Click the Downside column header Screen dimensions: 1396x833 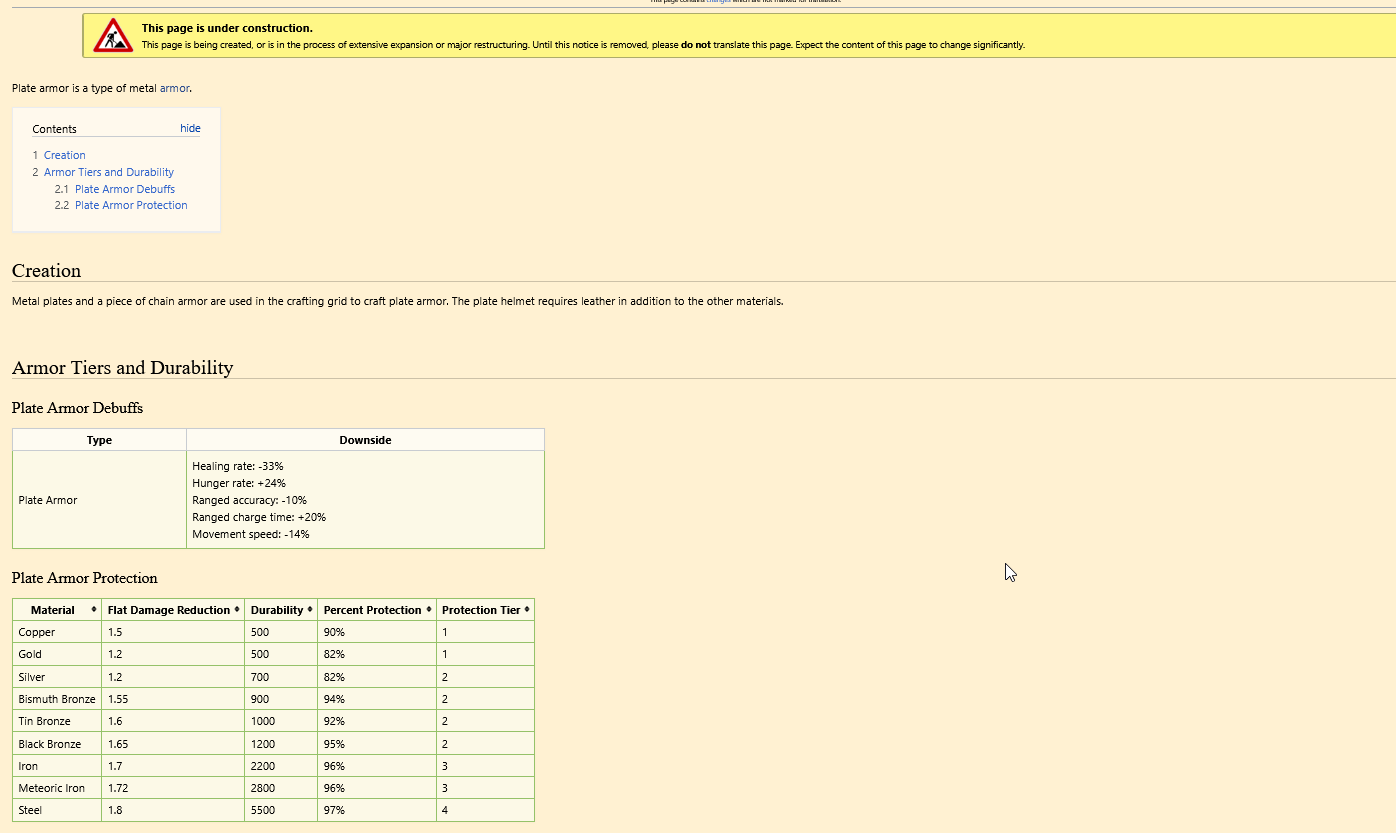[365, 440]
